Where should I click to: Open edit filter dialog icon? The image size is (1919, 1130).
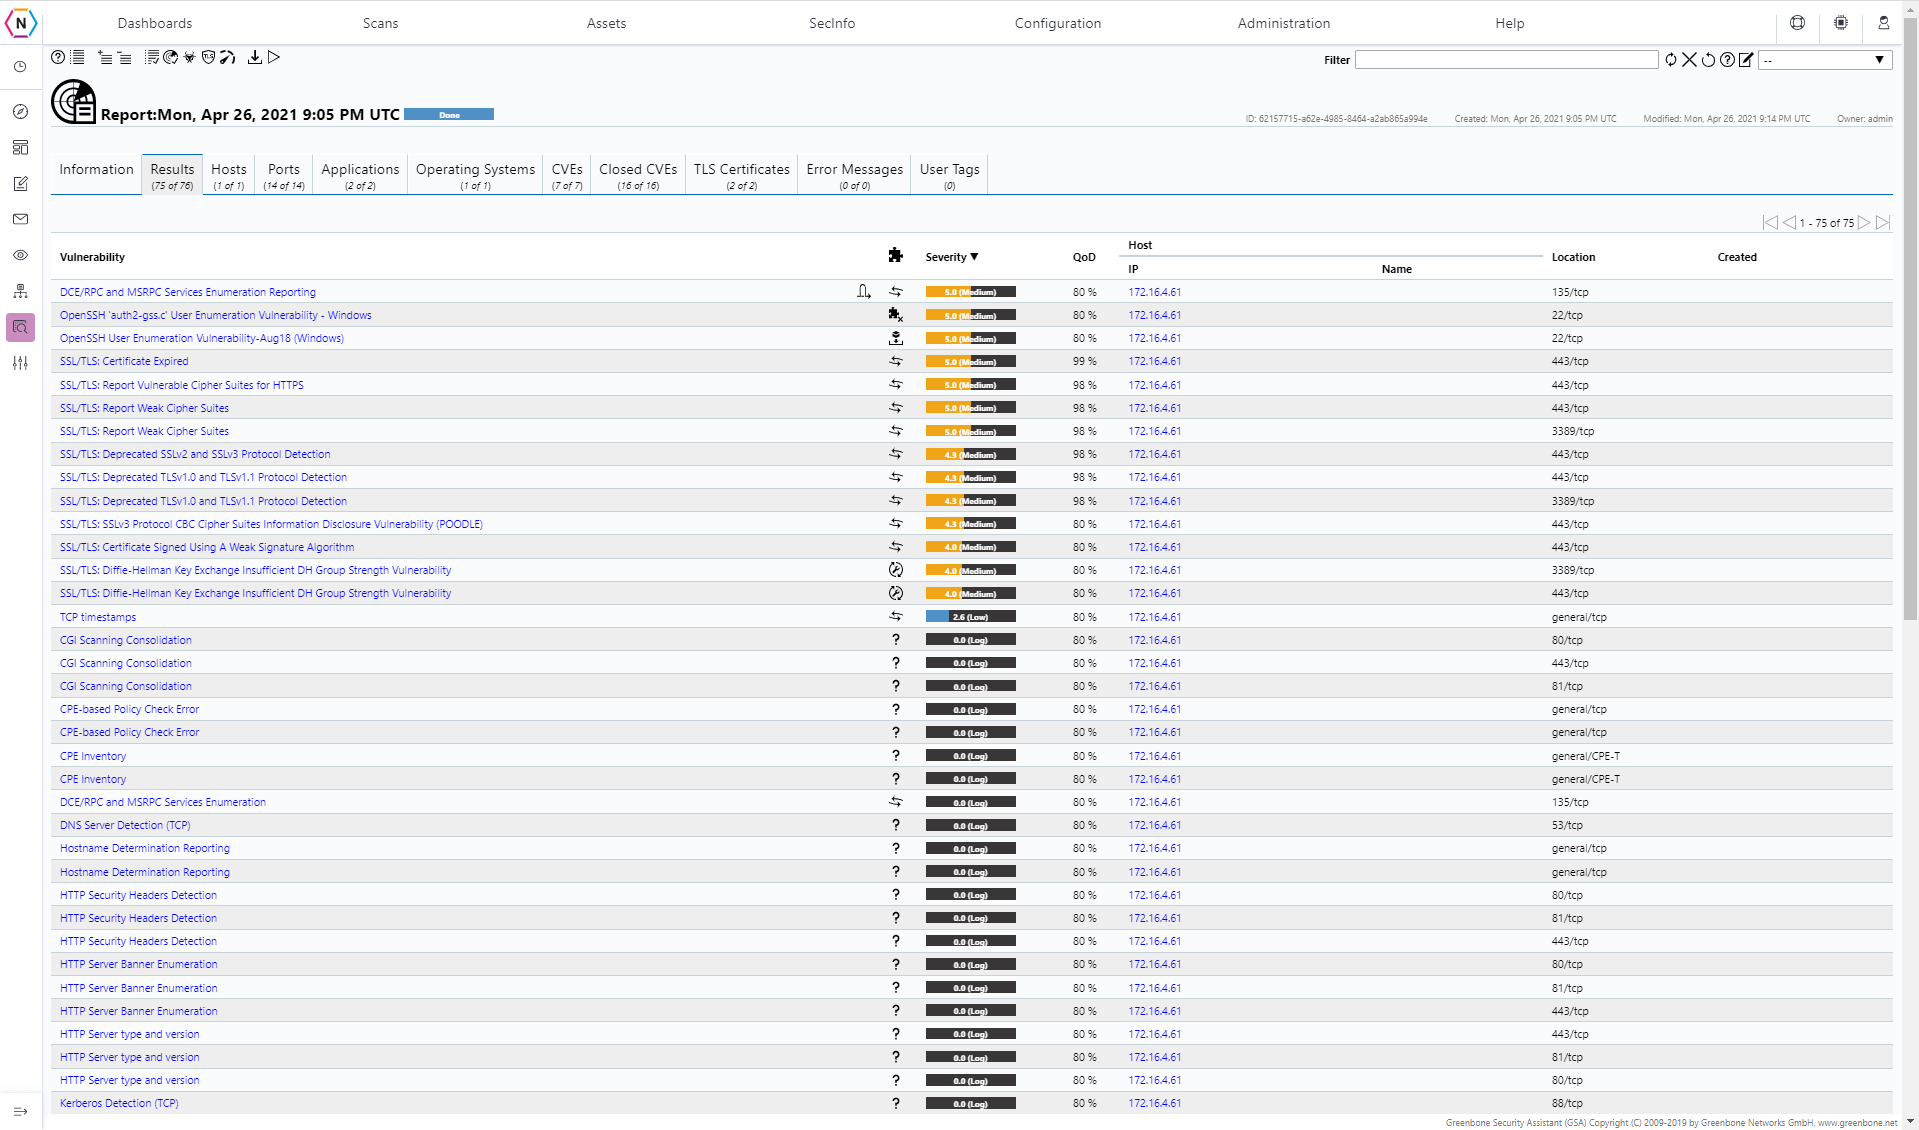click(x=1746, y=60)
